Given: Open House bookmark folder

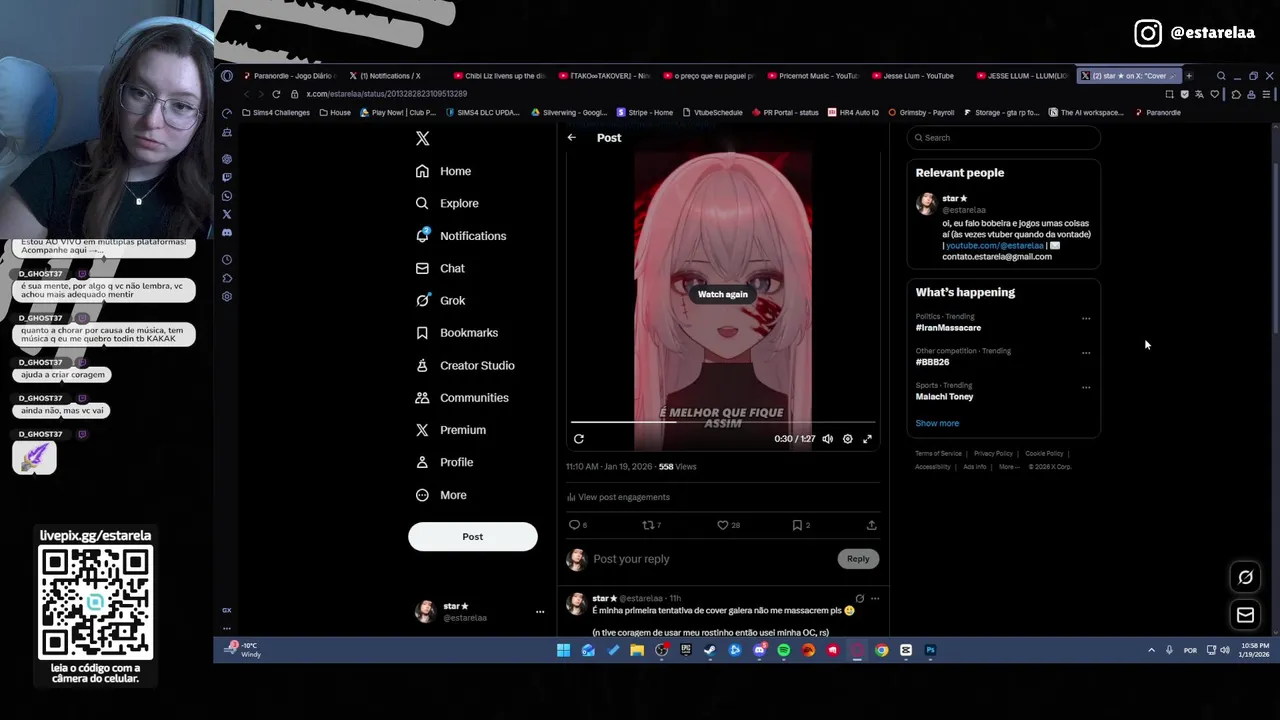Looking at the screenshot, I should (335, 113).
